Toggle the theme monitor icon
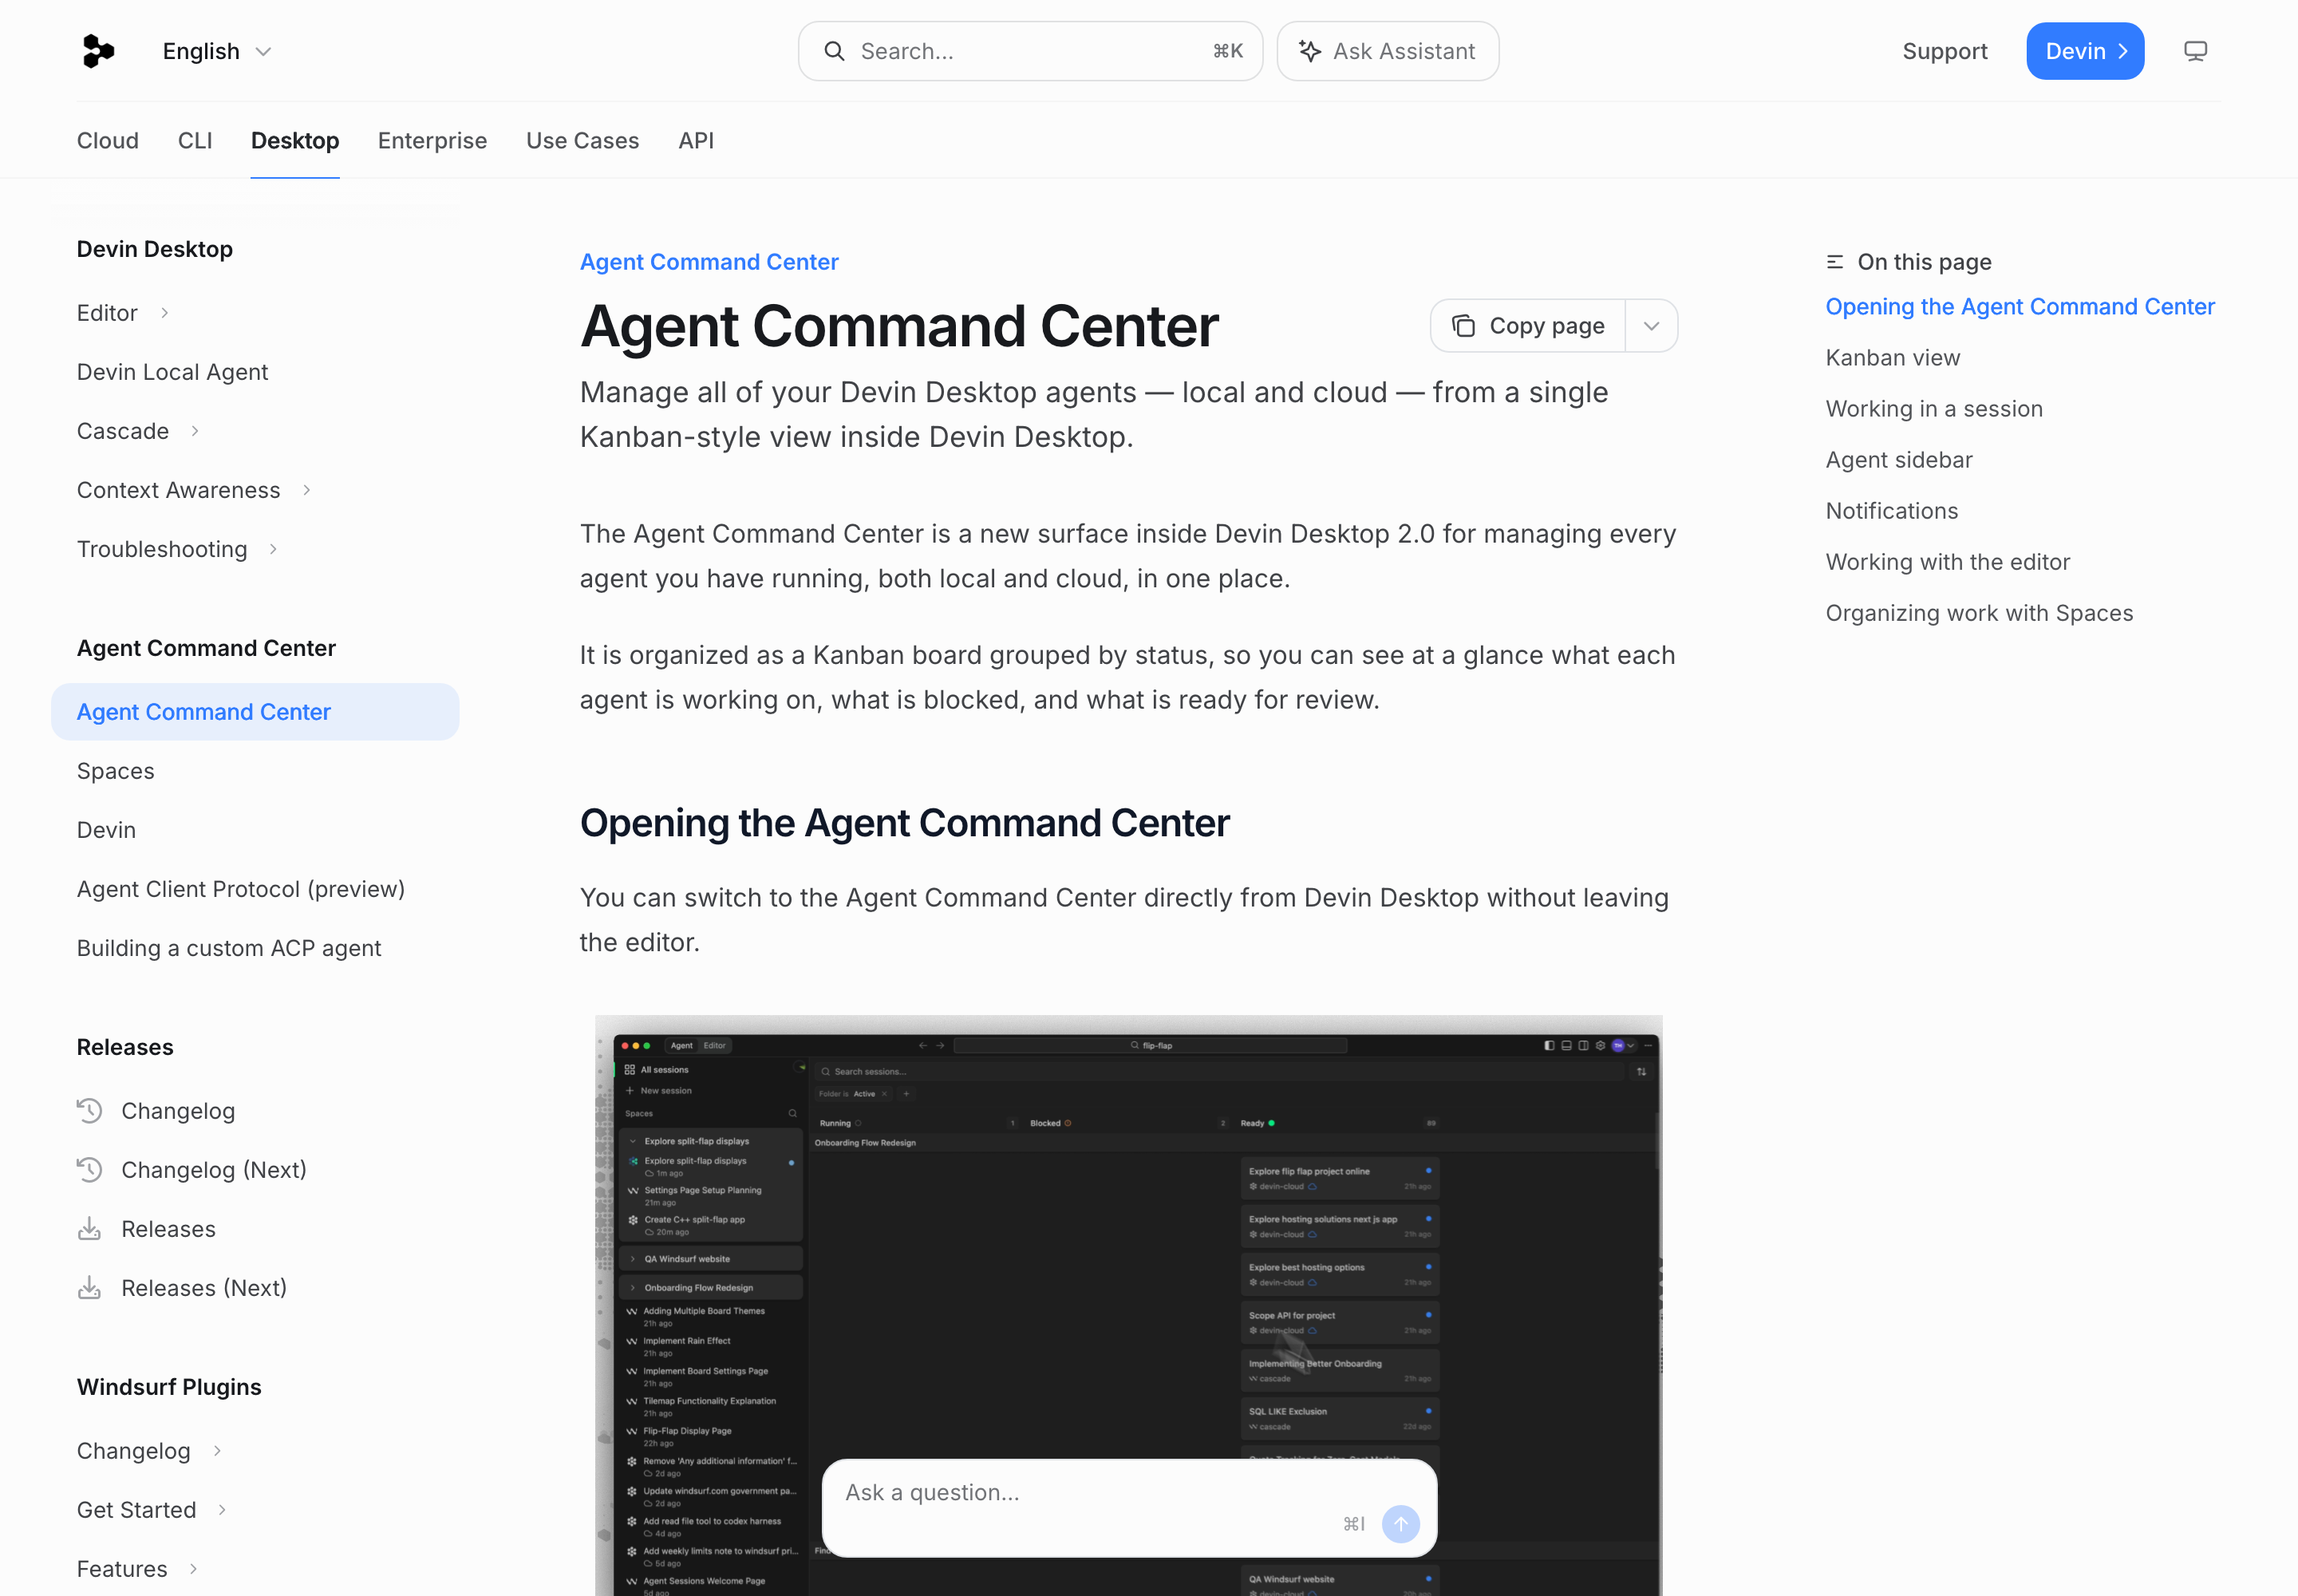Image resolution: width=2298 pixels, height=1596 pixels. click(2195, 51)
